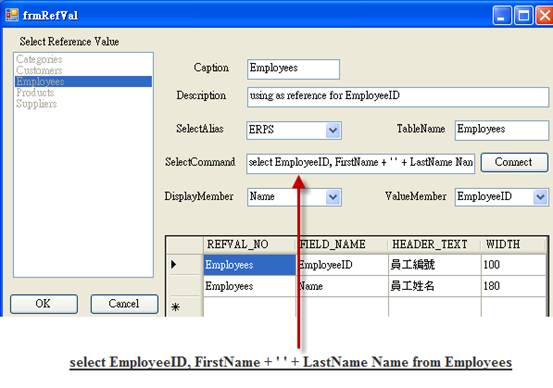Select the 員工姓名 header text cell
553x388 pixels.
[434, 286]
